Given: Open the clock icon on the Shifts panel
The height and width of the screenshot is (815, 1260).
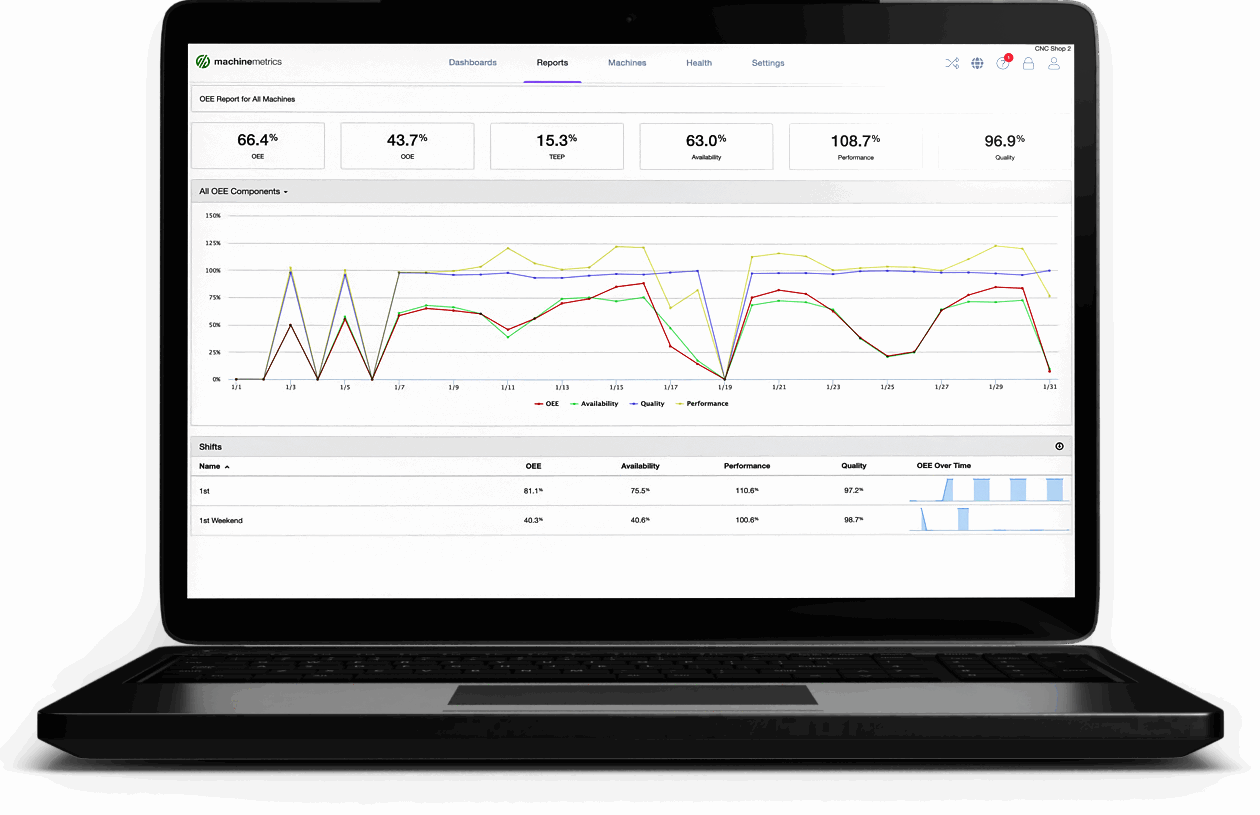Looking at the screenshot, I should coord(1059,446).
